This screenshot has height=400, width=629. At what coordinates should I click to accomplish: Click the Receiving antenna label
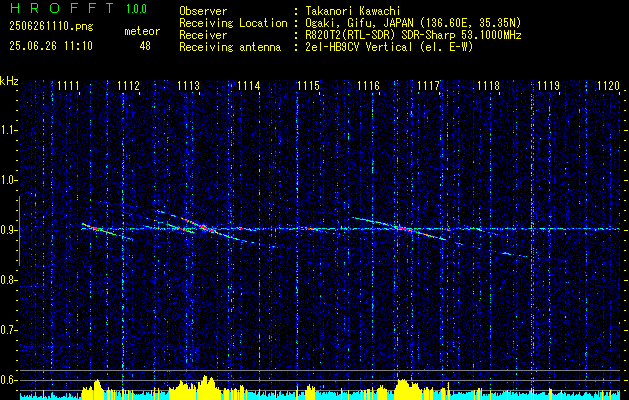230,47
